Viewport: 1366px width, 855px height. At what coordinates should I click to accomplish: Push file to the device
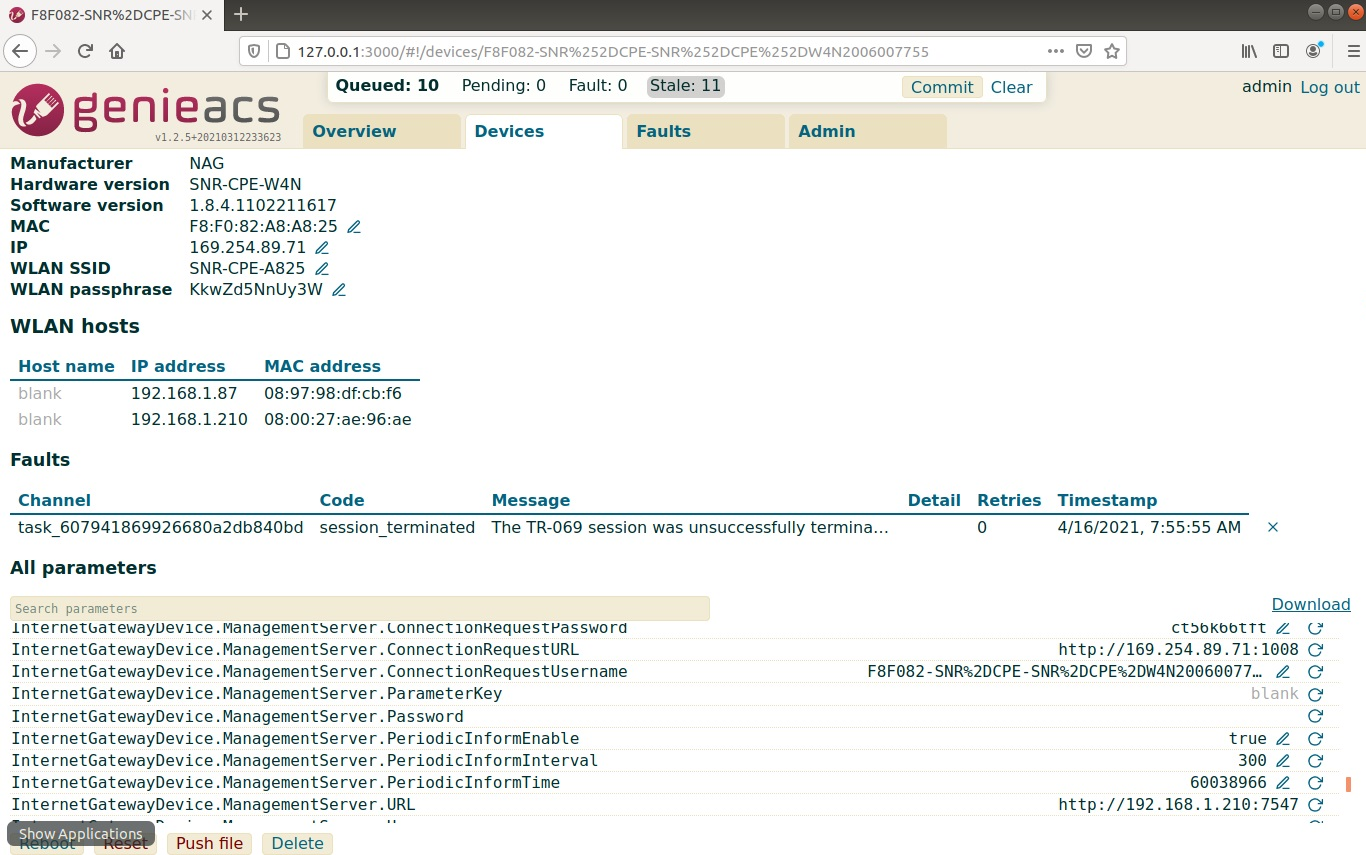tap(209, 844)
